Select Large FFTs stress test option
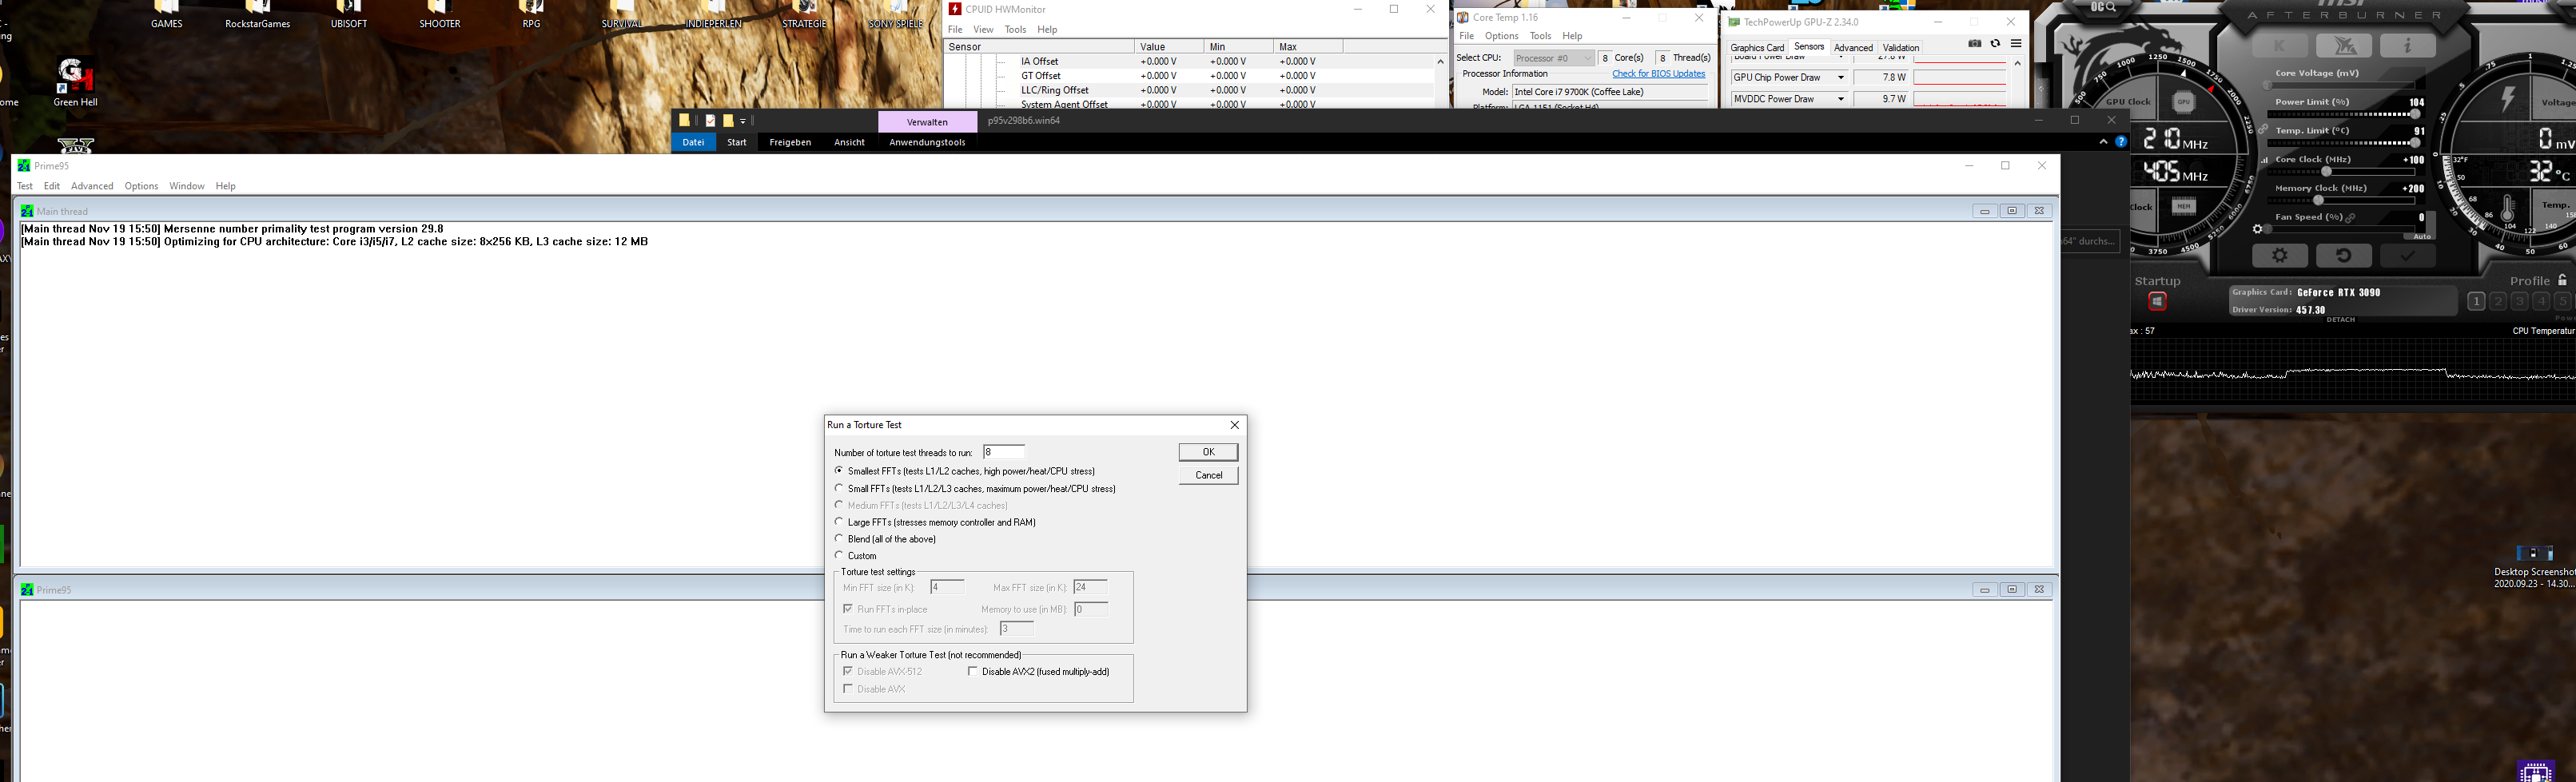 [839, 521]
